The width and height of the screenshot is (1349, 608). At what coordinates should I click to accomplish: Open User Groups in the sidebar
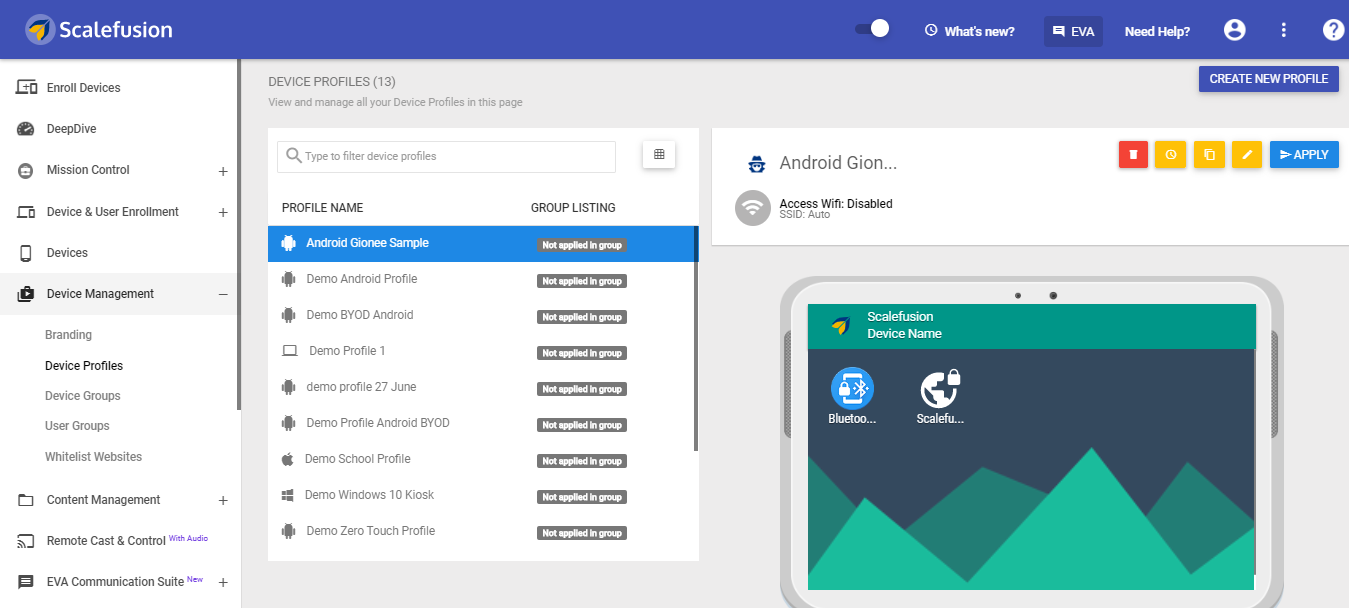pos(77,426)
